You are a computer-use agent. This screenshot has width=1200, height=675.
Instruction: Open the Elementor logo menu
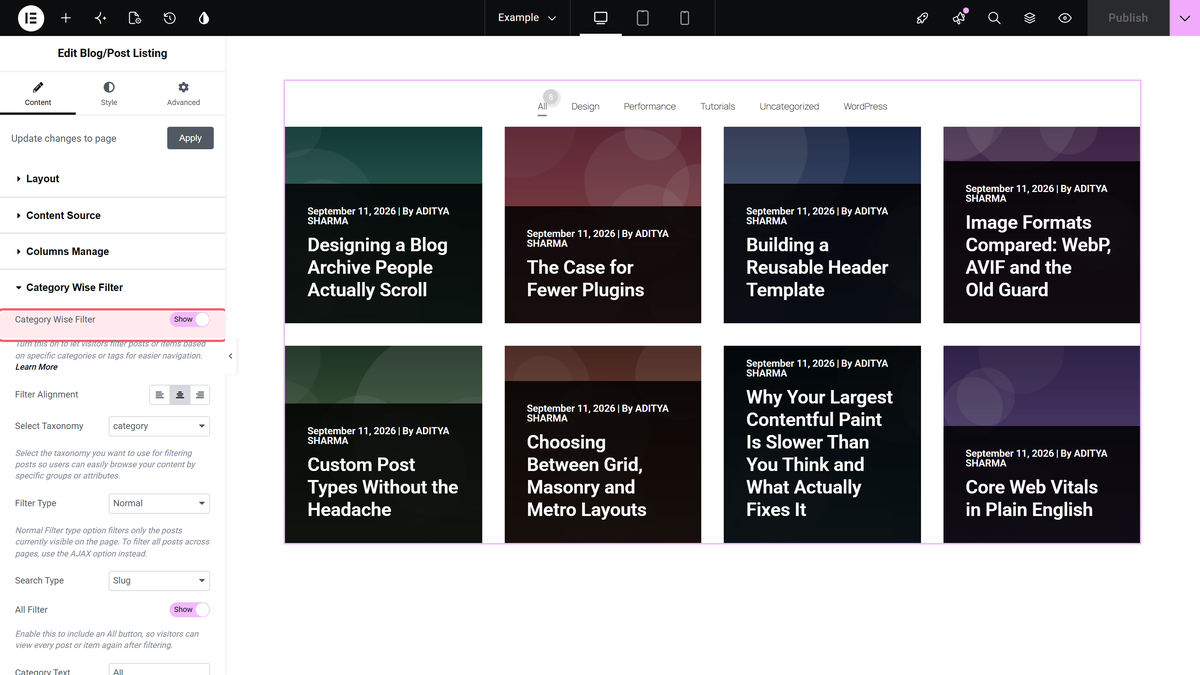[30, 18]
